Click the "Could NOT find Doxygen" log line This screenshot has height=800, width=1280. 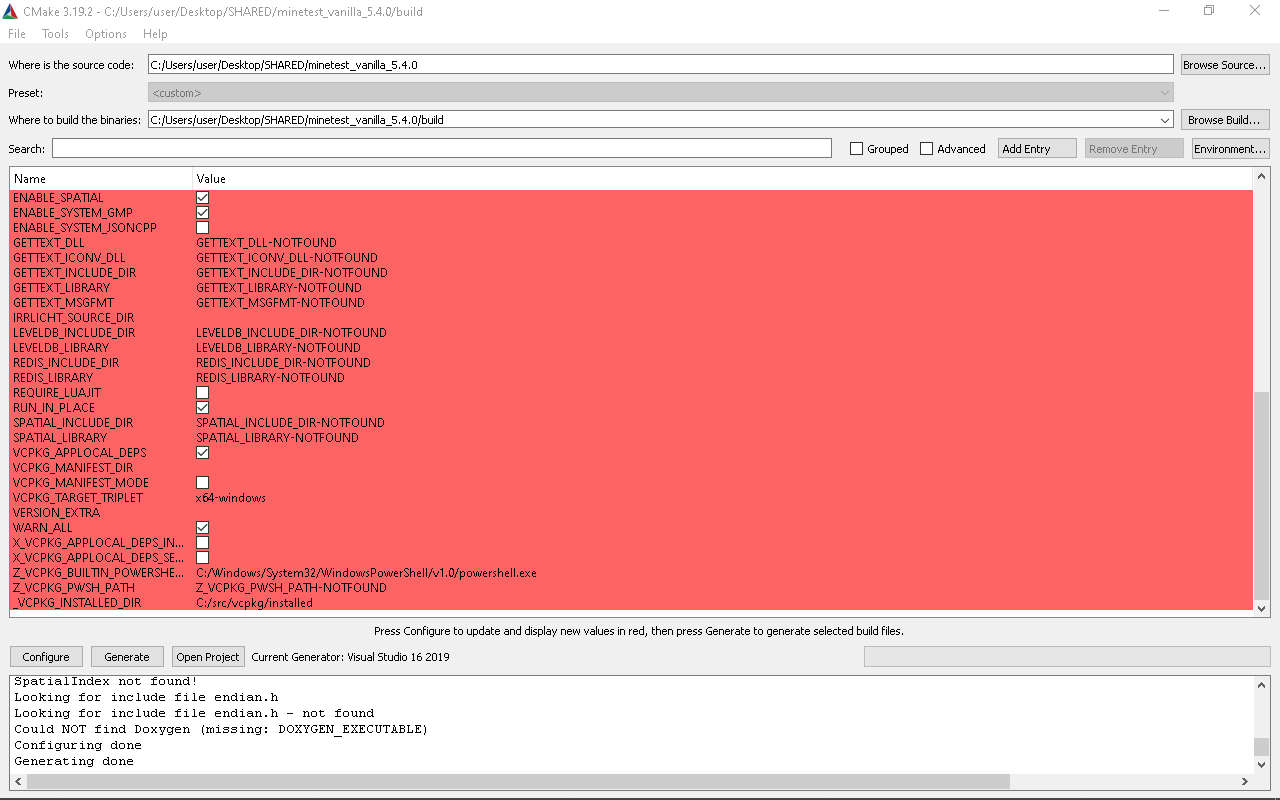[221, 729]
